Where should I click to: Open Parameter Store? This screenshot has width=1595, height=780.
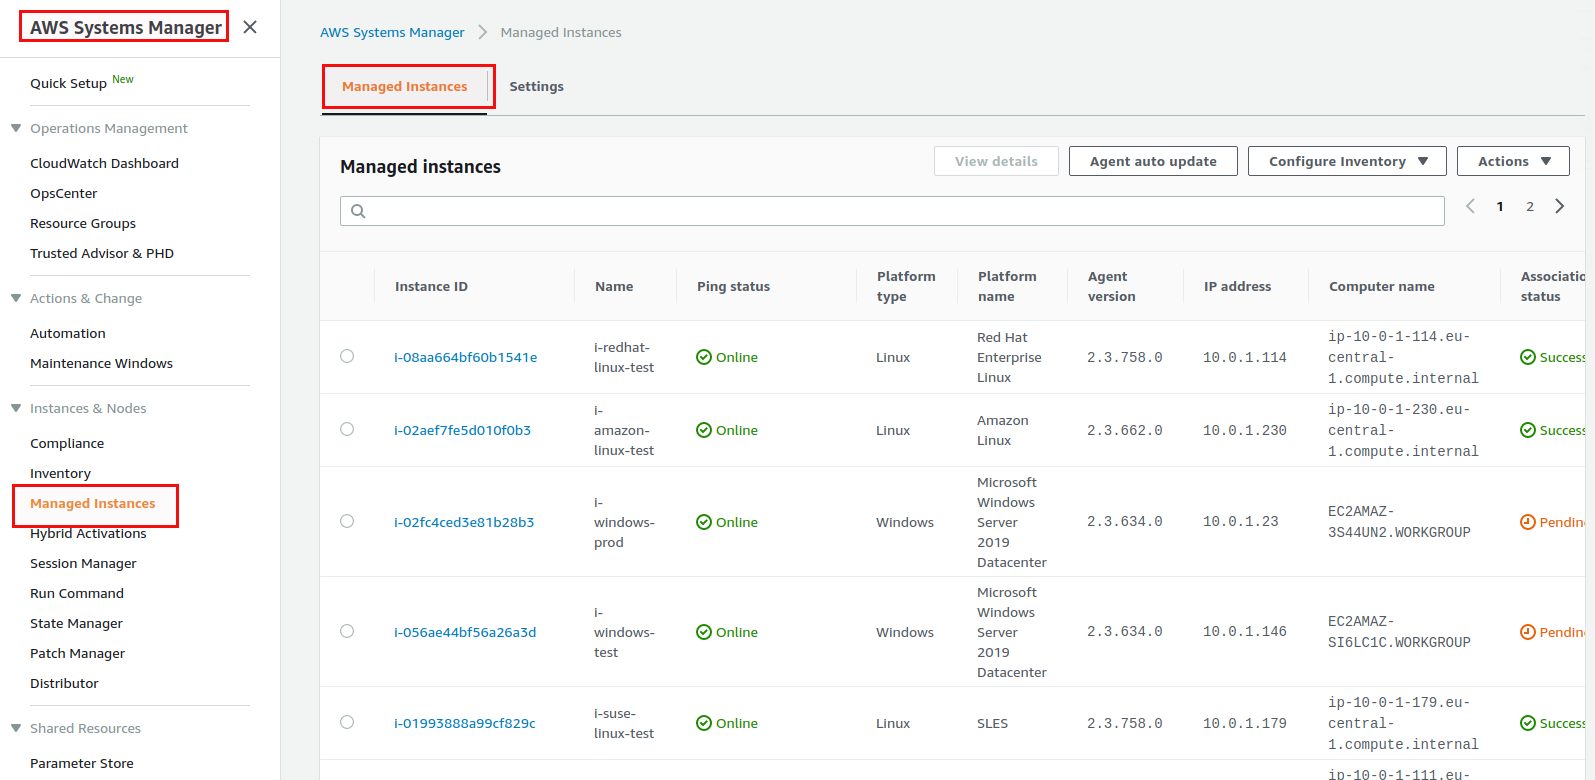82,763
